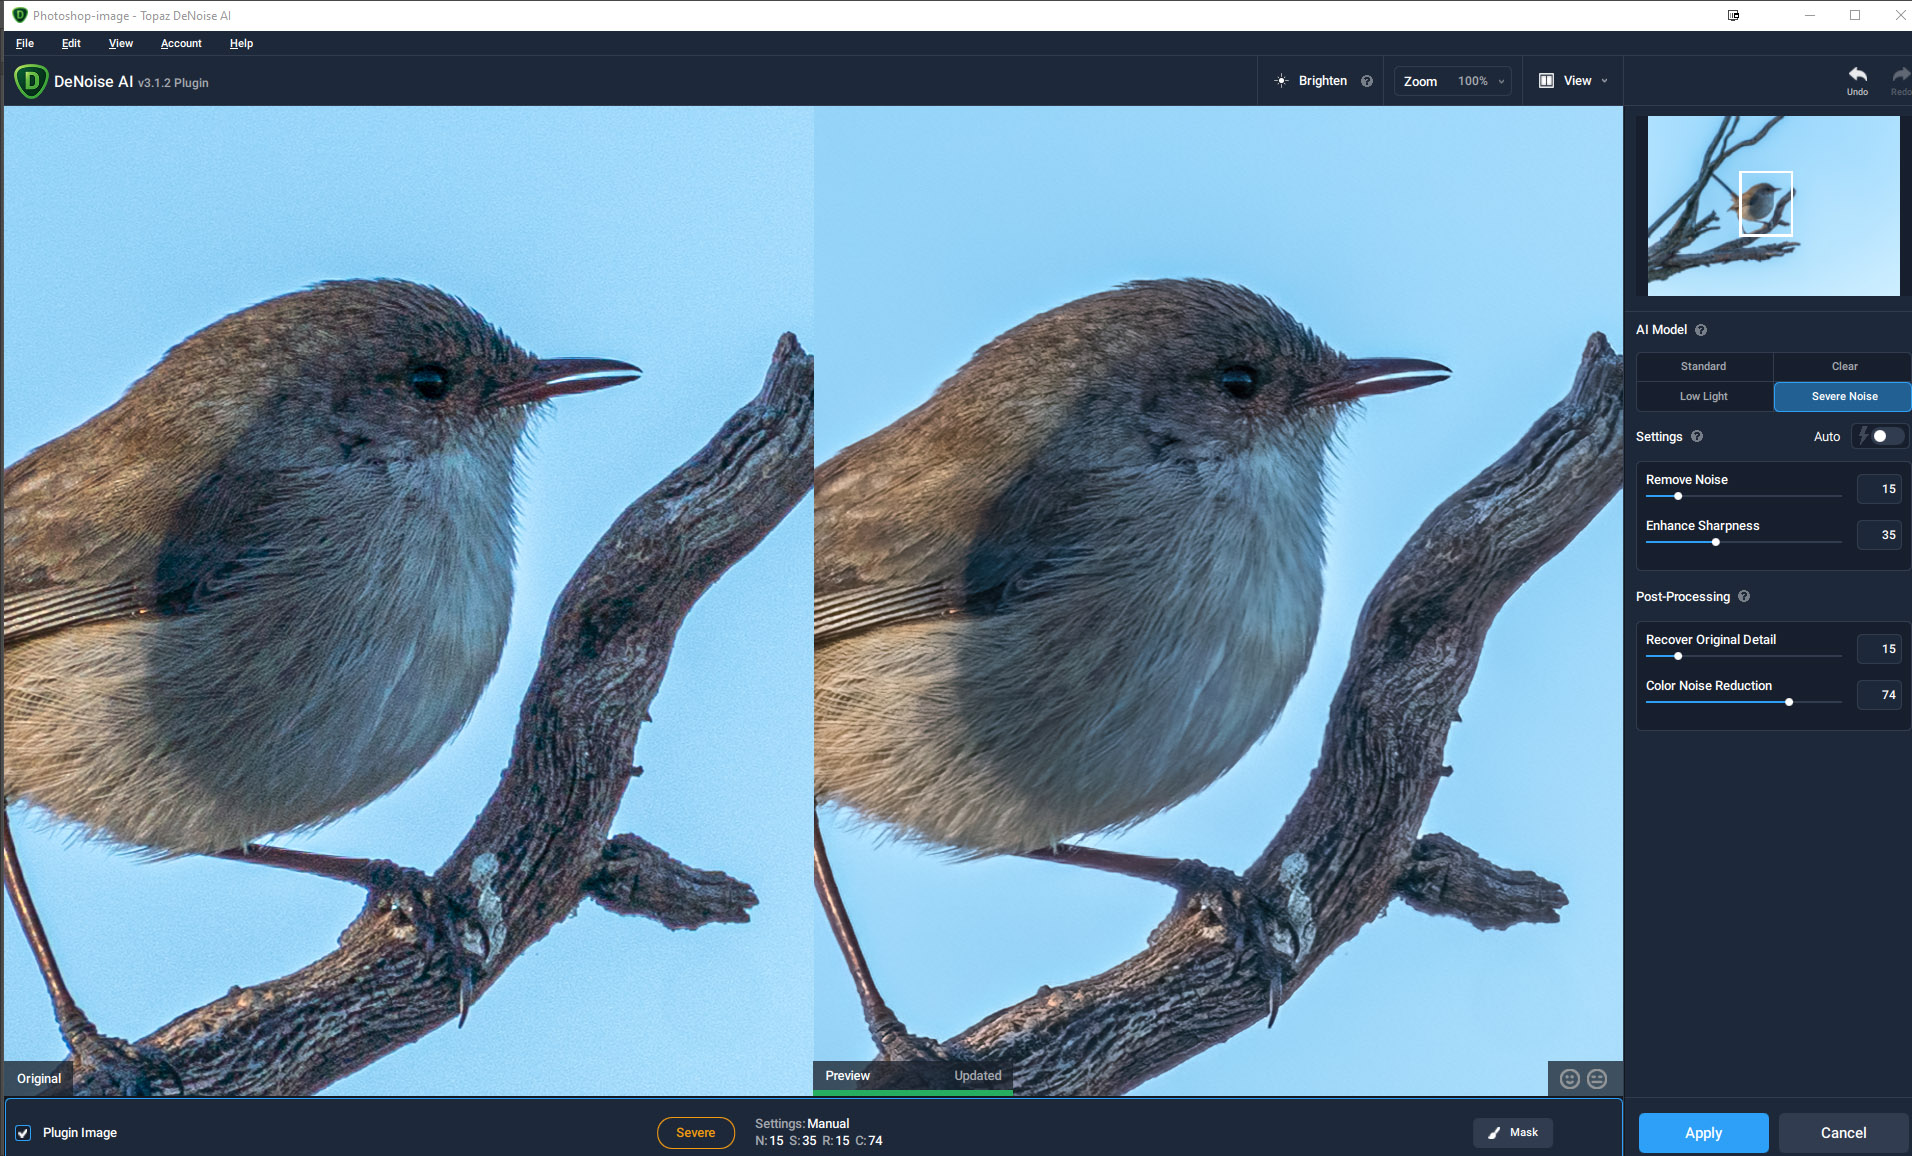Open the AI Model help icon

coord(1701,330)
